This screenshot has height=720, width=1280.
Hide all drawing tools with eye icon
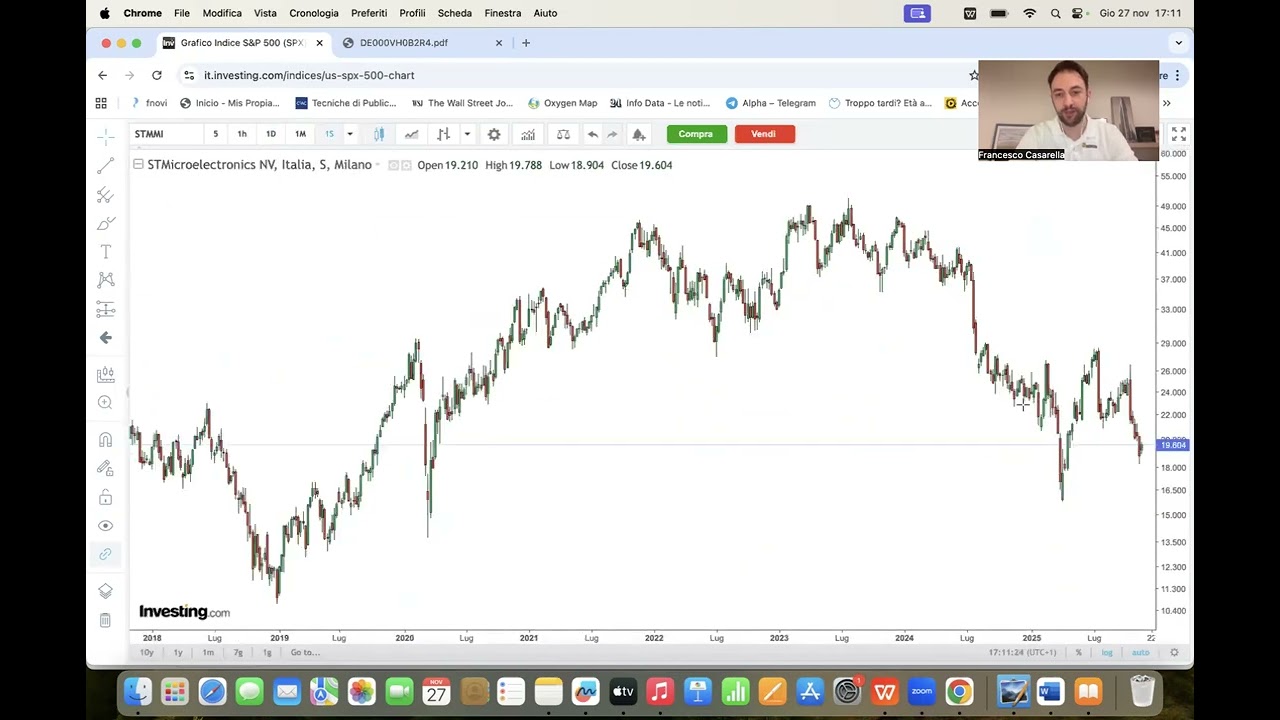coord(105,526)
